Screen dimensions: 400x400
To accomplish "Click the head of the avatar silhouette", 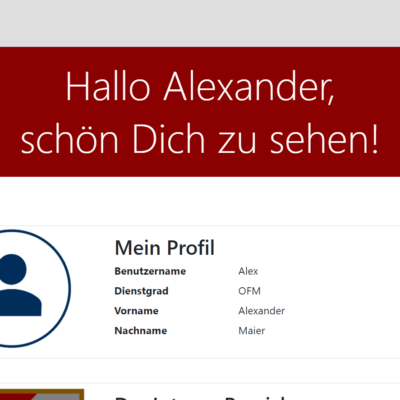I will tap(13, 269).
